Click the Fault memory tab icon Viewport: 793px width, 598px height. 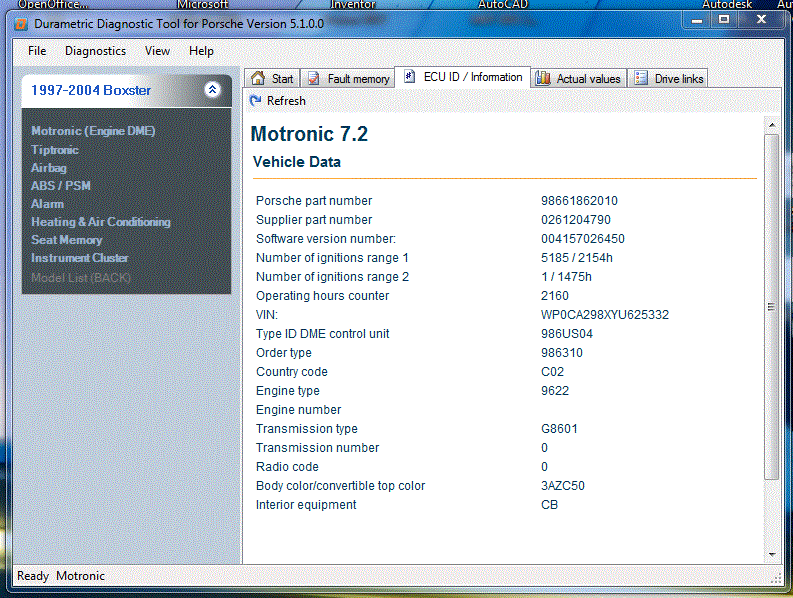pyautogui.click(x=314, y=78)
